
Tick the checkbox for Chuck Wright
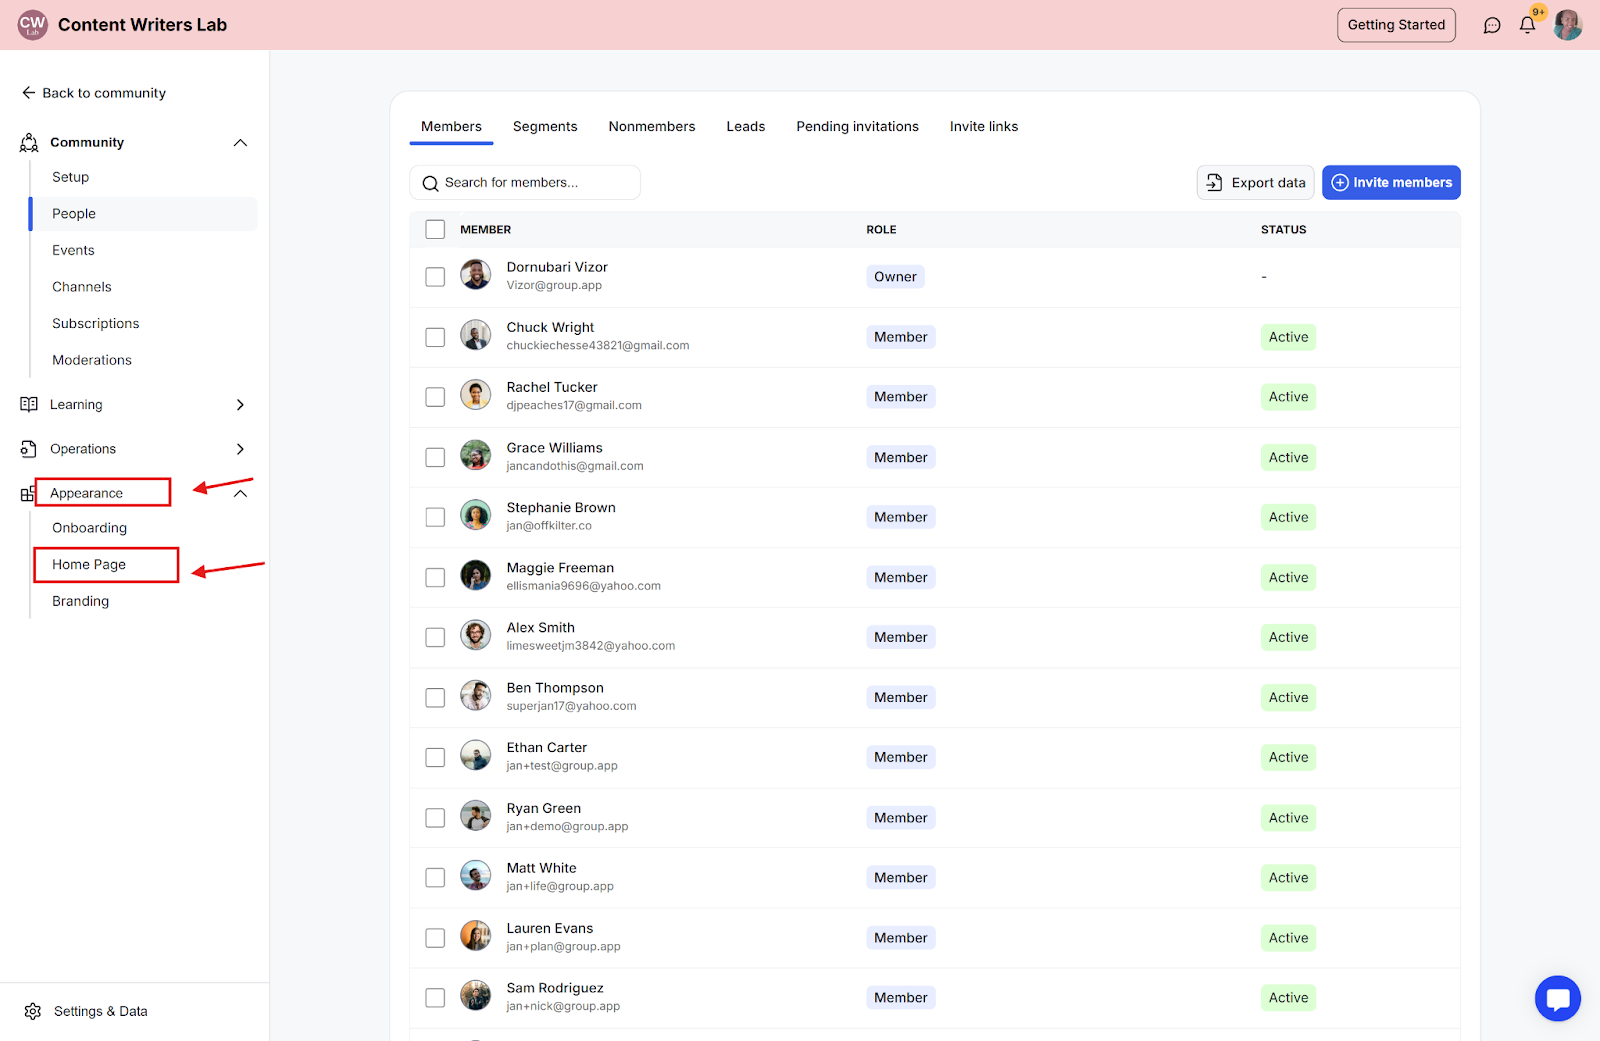coord(435,337)
